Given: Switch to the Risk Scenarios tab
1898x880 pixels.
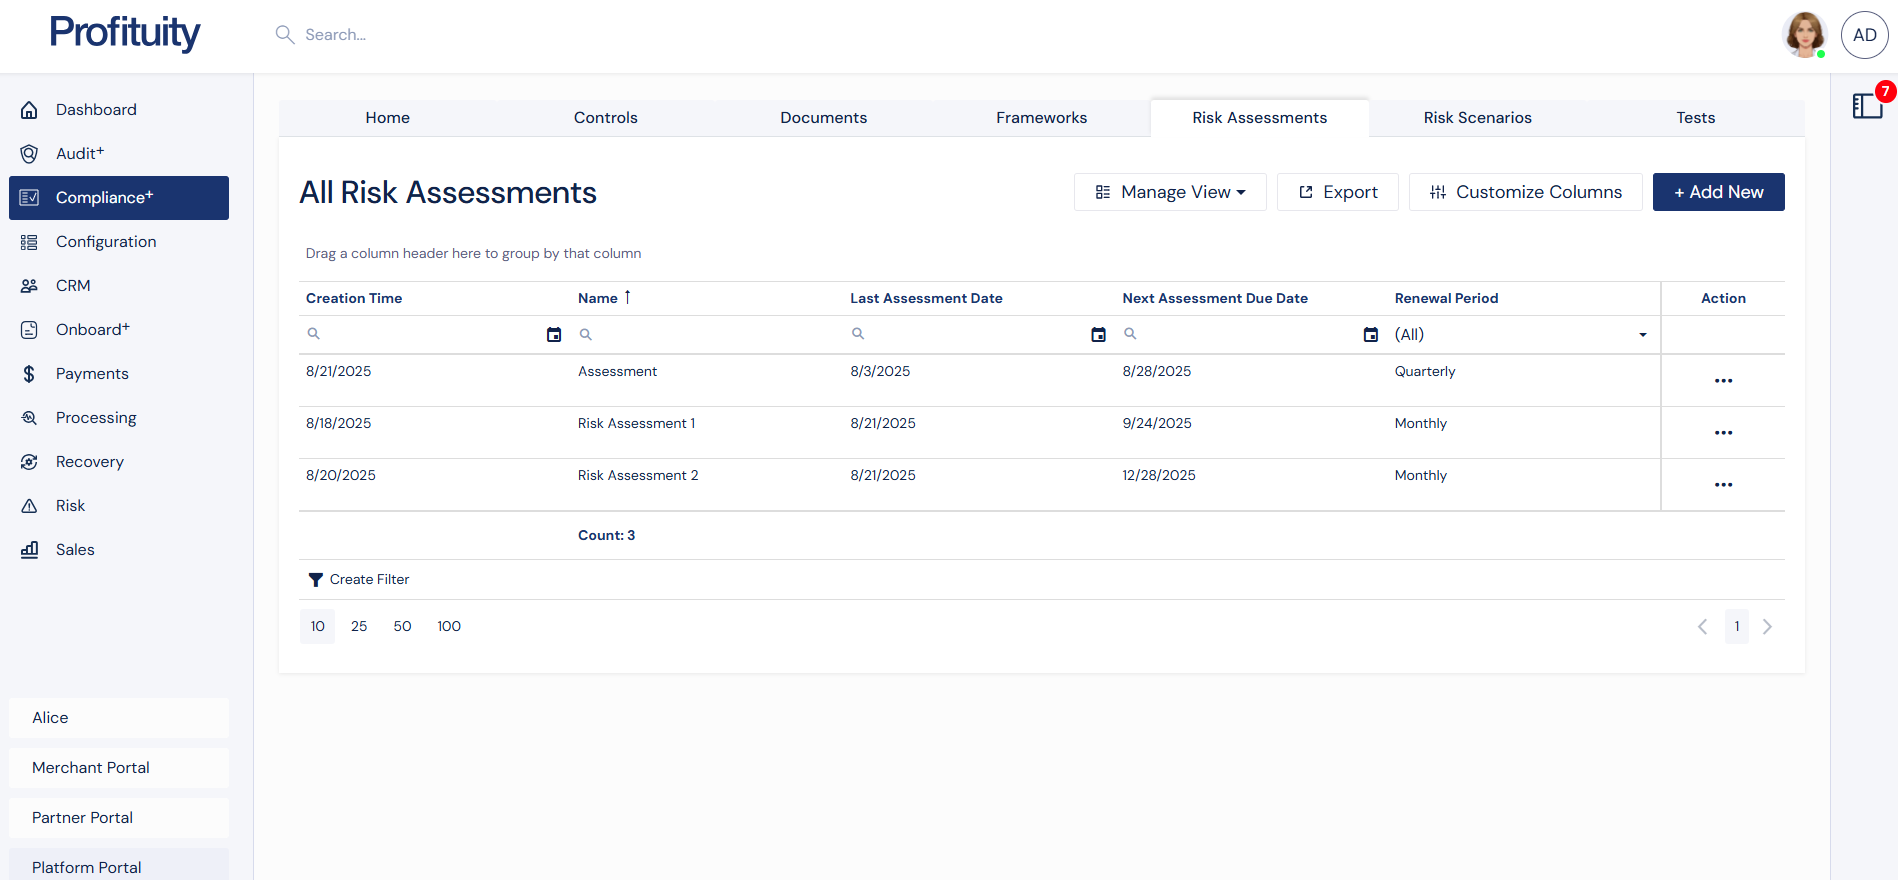Looking at the screenshot, I should (1477, 118).
